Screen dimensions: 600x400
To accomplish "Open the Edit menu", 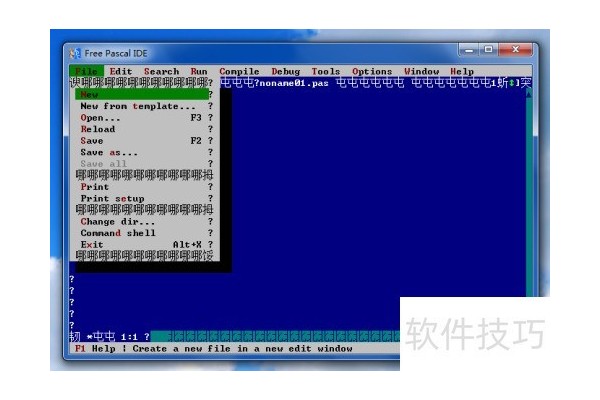I will [x=121, y=71].
